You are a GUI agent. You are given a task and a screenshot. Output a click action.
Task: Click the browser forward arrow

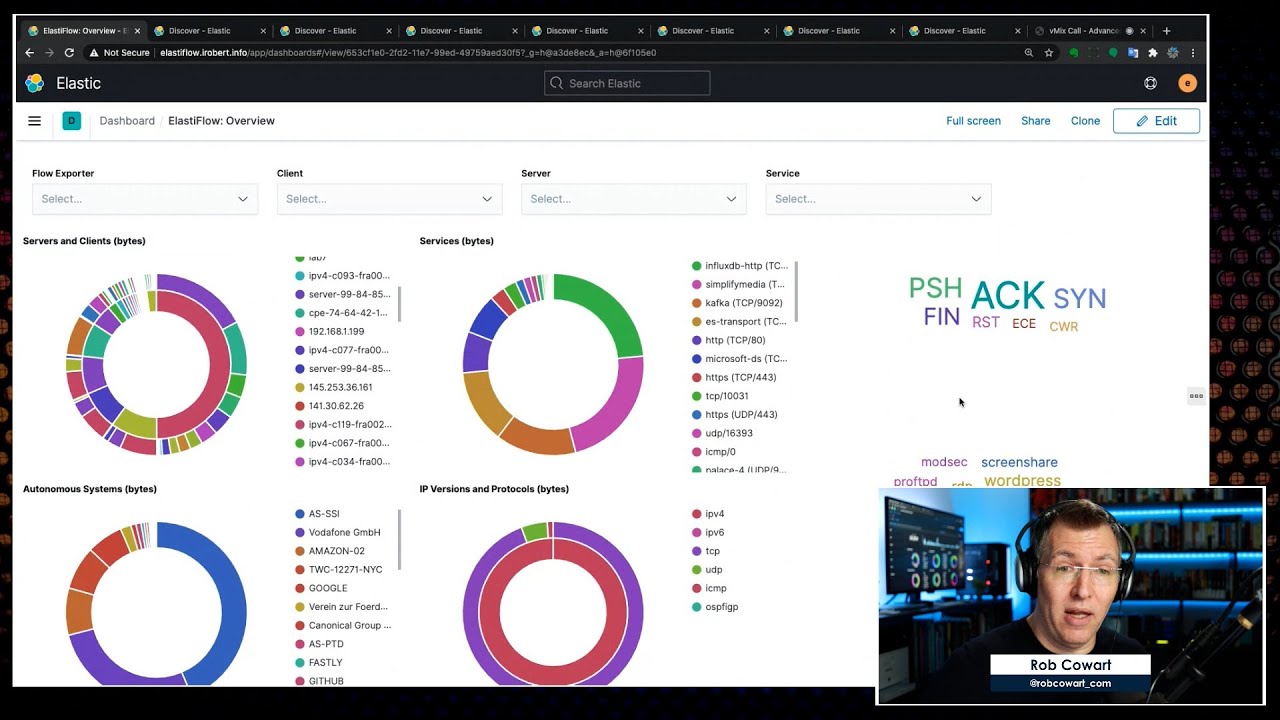coord(49,53)
